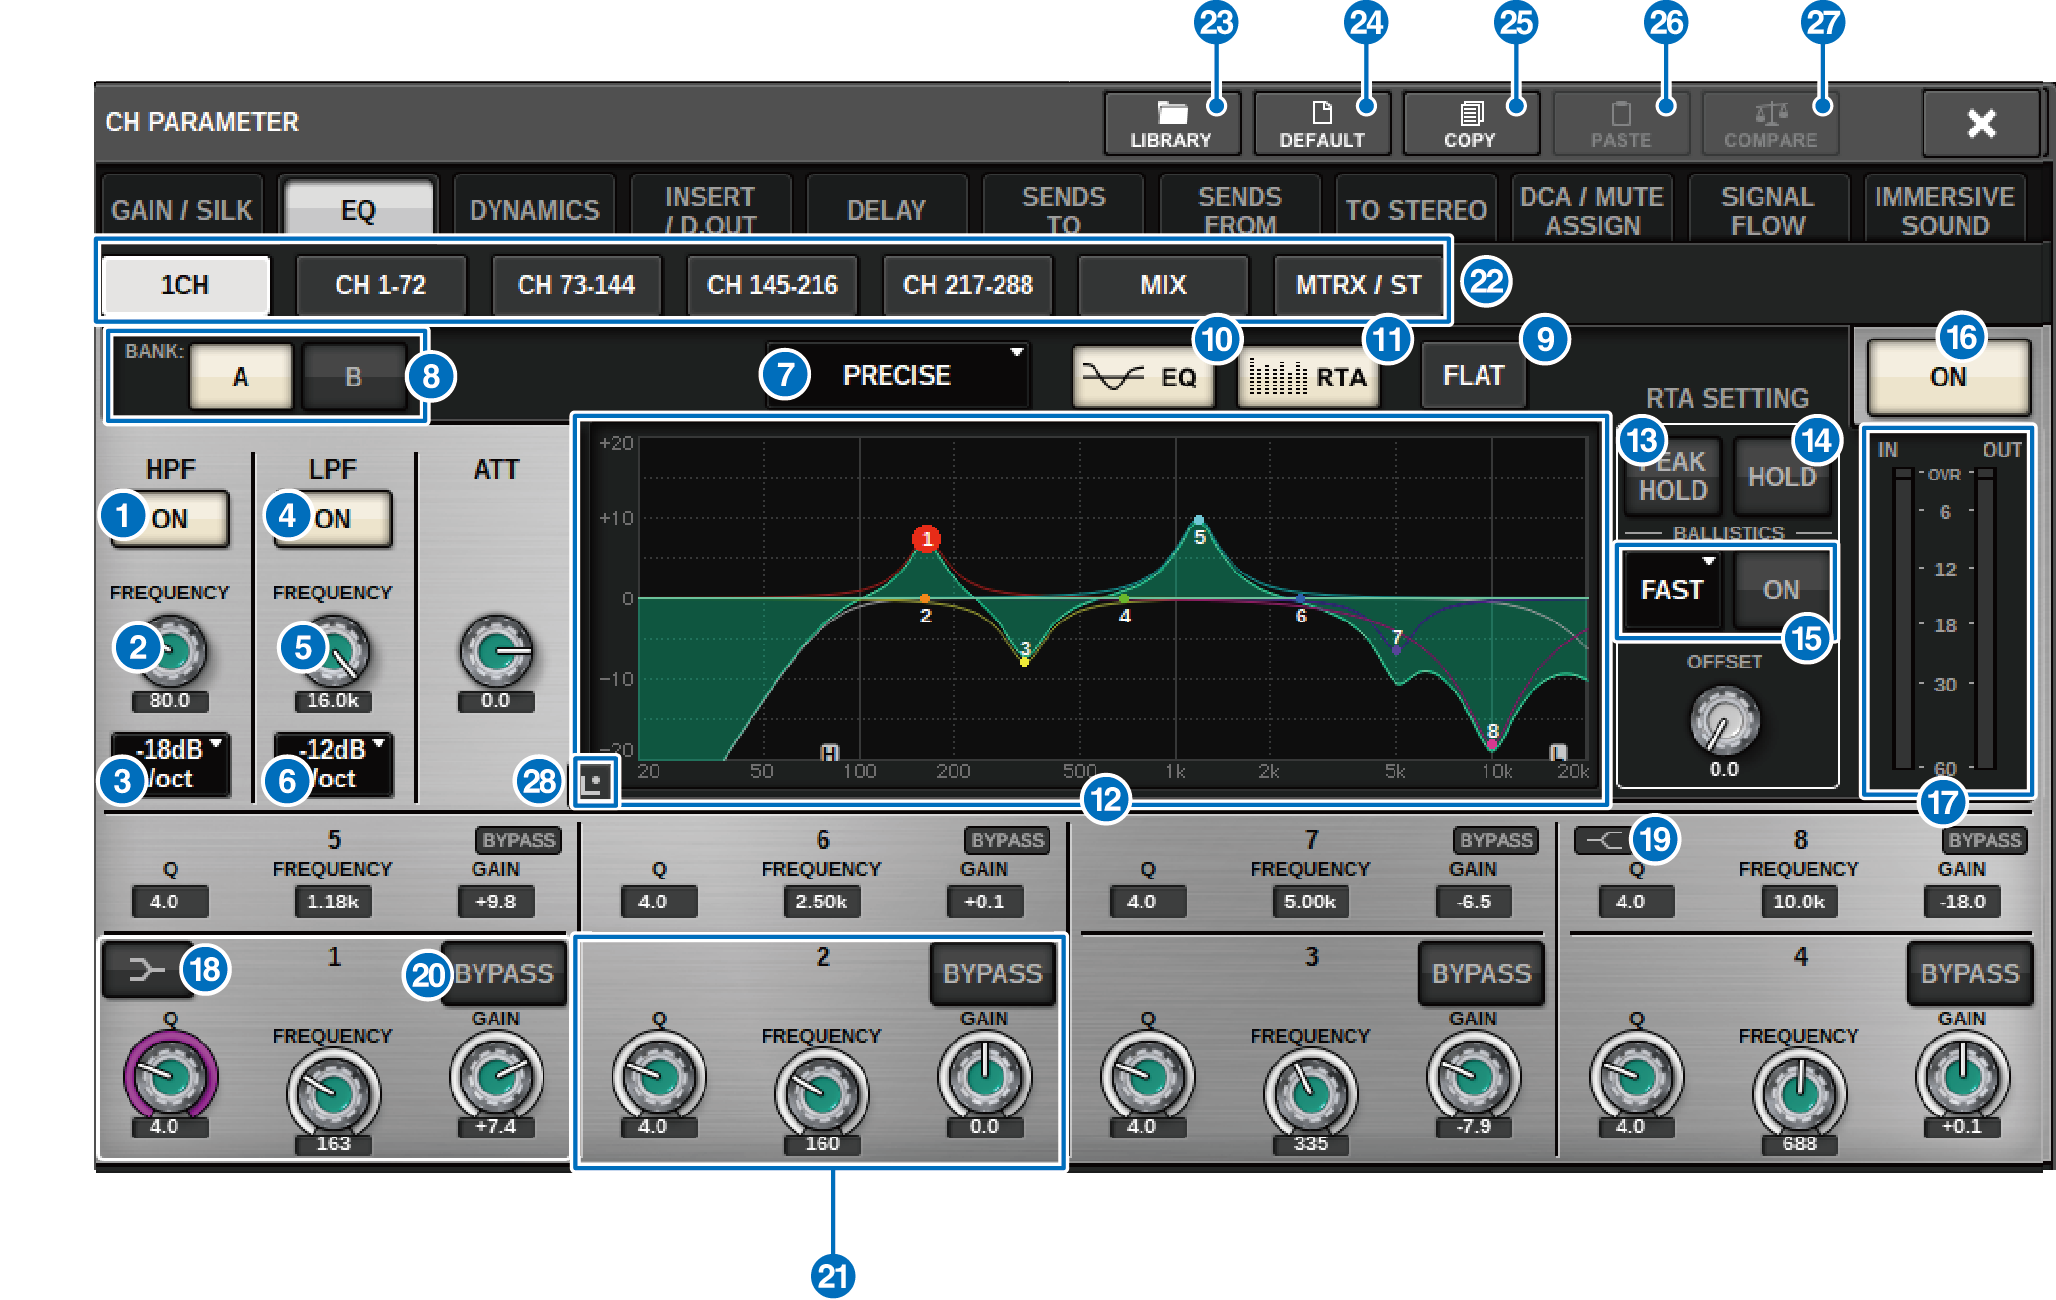
Task: Click band 8 high shelving icon
Action: click(x=1601, y=840)
